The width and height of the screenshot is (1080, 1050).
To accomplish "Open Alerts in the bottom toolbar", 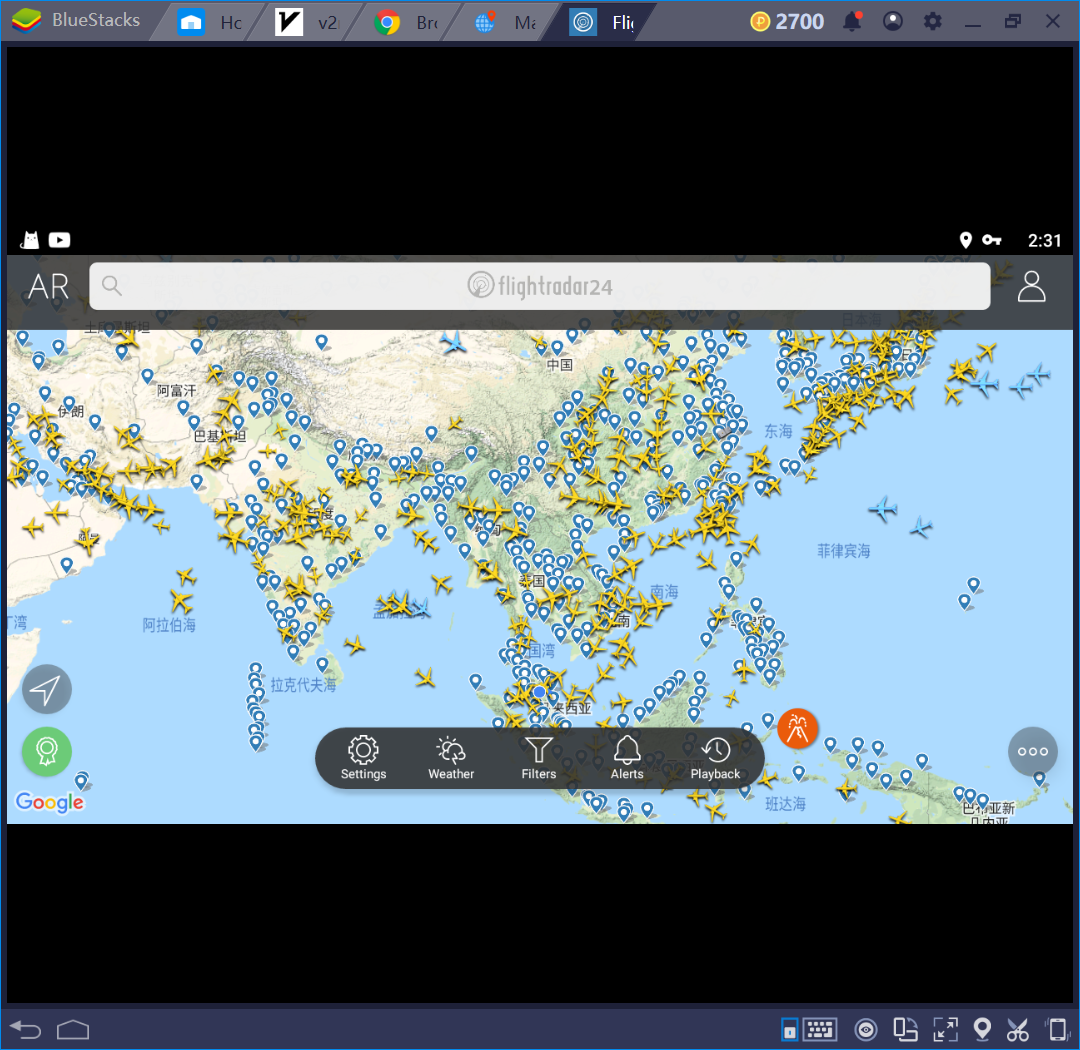I will coord(627,758).
